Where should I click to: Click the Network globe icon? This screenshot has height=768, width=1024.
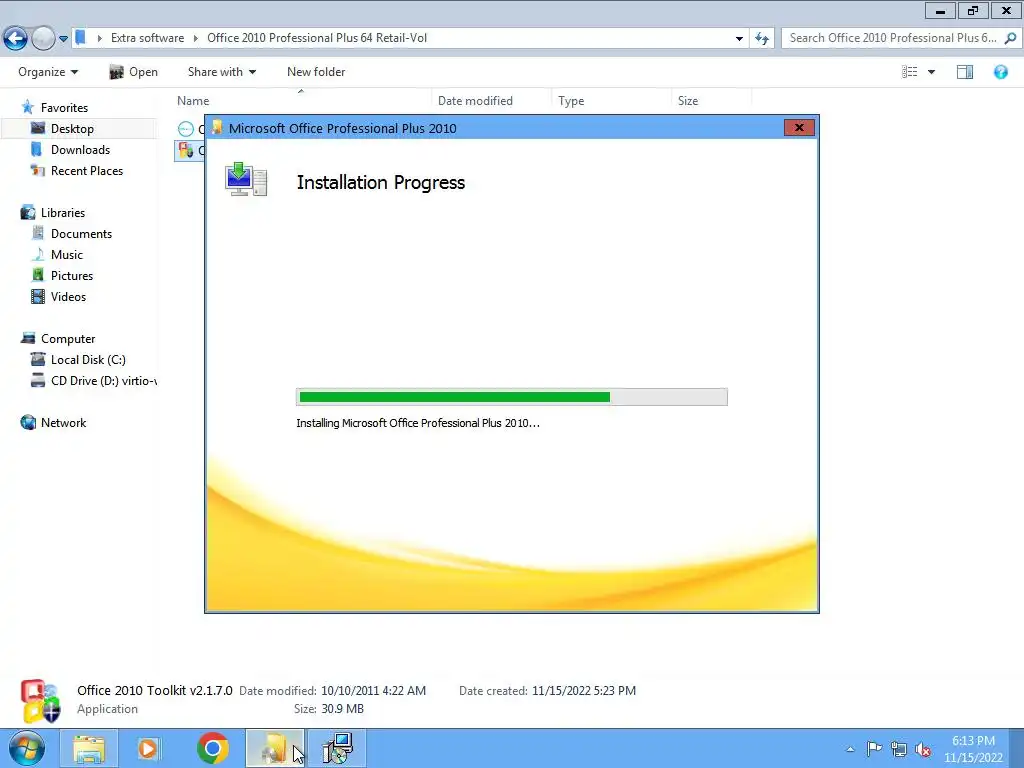click(28, 423)
